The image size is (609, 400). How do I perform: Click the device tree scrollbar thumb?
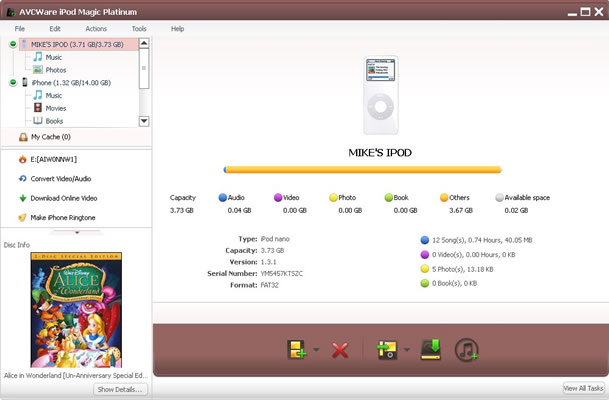click(144, 68)
